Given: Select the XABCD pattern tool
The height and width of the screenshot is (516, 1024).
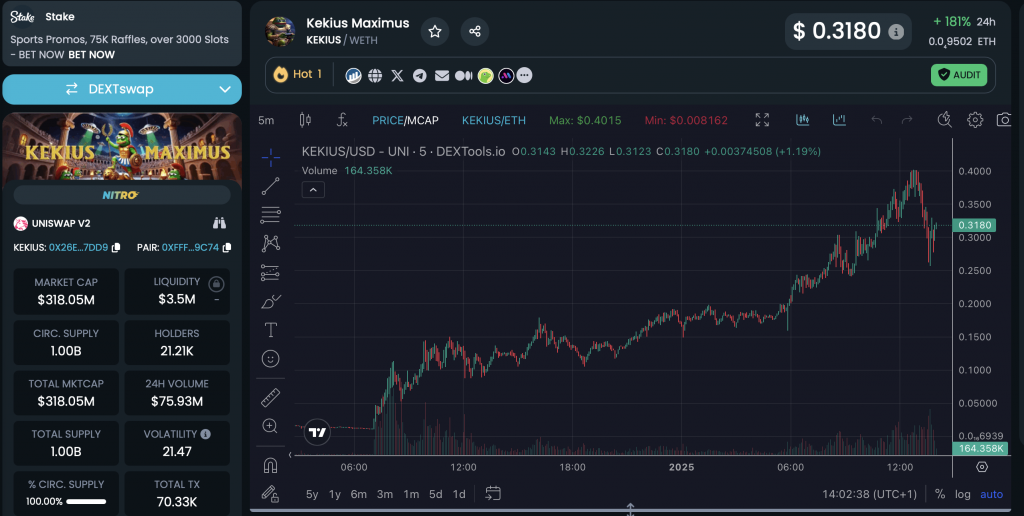Looking at the screenshot, I should (270, 244).
